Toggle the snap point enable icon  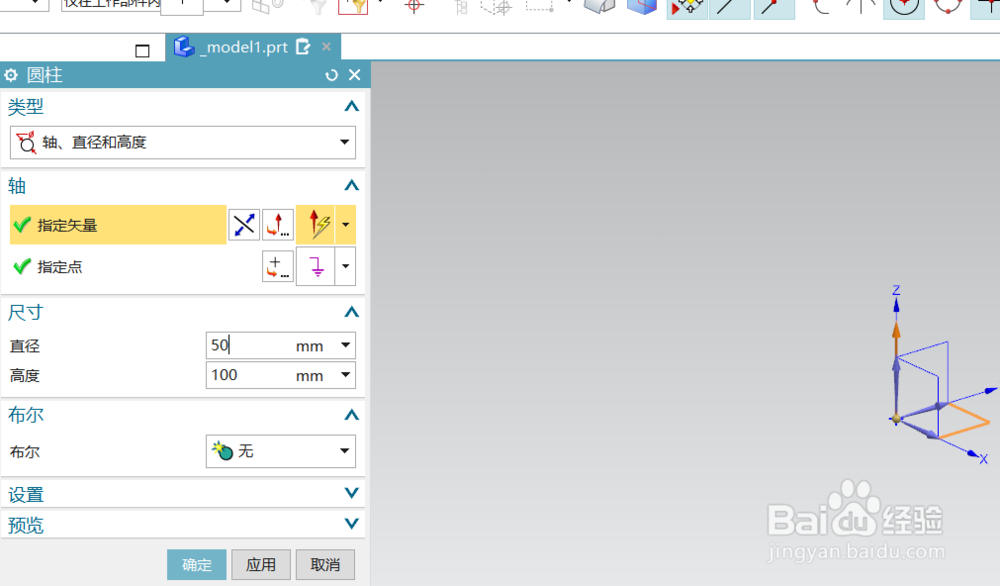688,8
